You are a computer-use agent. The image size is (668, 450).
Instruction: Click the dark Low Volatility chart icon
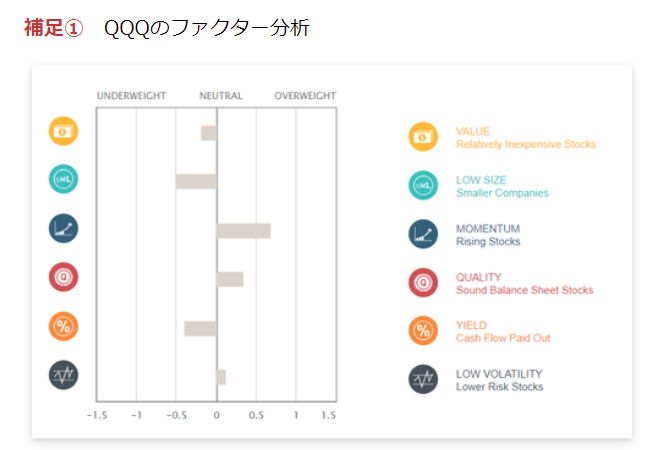click(x=63, y=375)
